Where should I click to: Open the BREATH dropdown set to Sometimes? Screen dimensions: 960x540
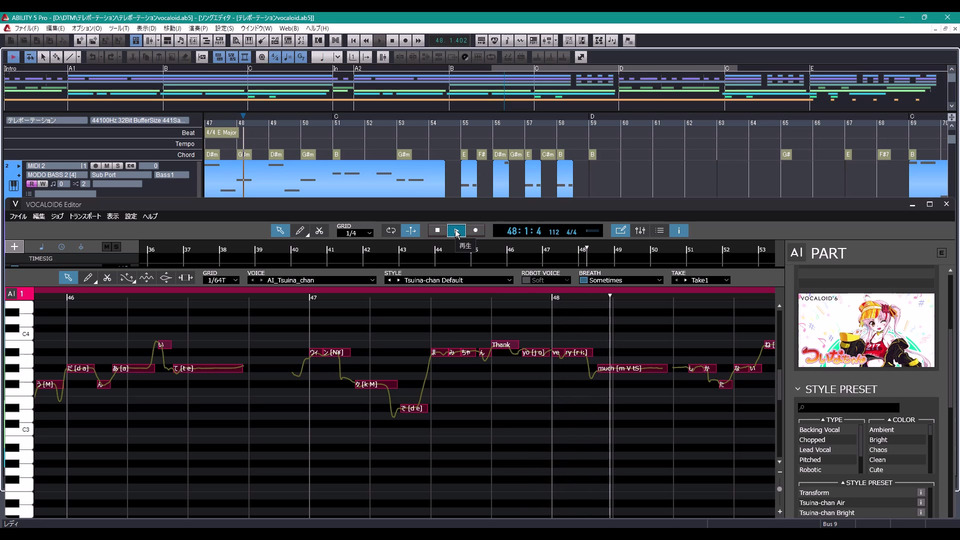[x=620, y=280]
